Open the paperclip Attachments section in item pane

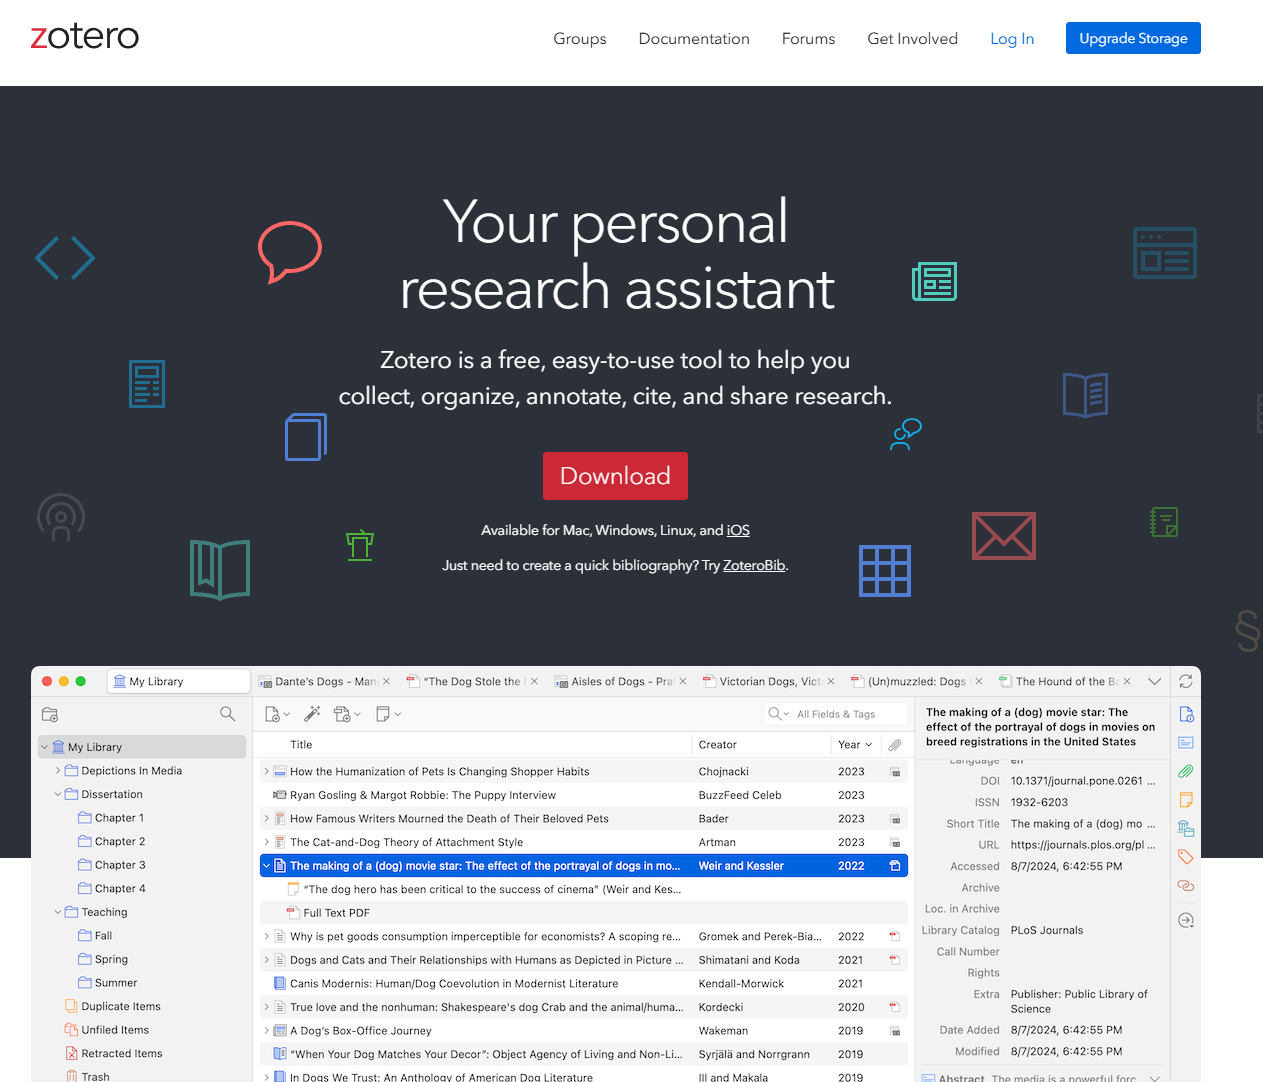[1186, 771]
